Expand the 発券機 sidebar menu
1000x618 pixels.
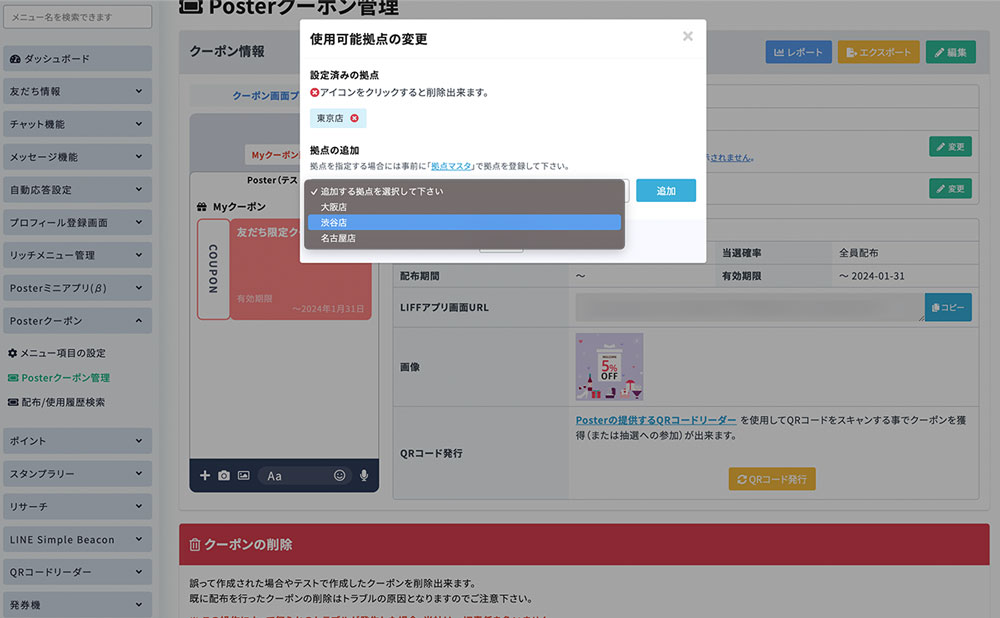click(77, 605)
